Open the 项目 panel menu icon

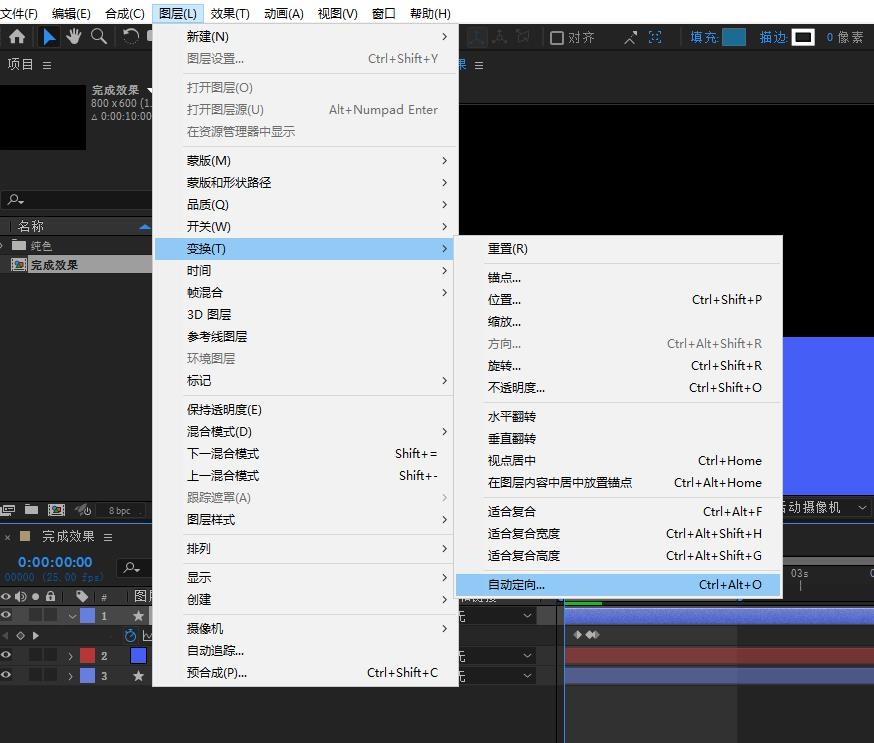47,66
